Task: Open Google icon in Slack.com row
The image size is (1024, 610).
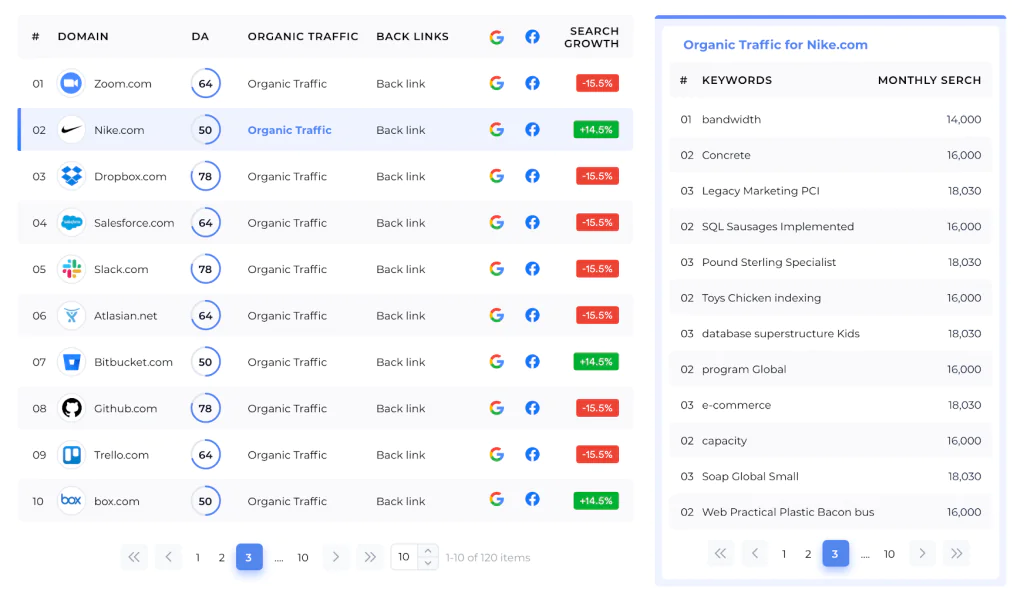Action: pos(496,268)
